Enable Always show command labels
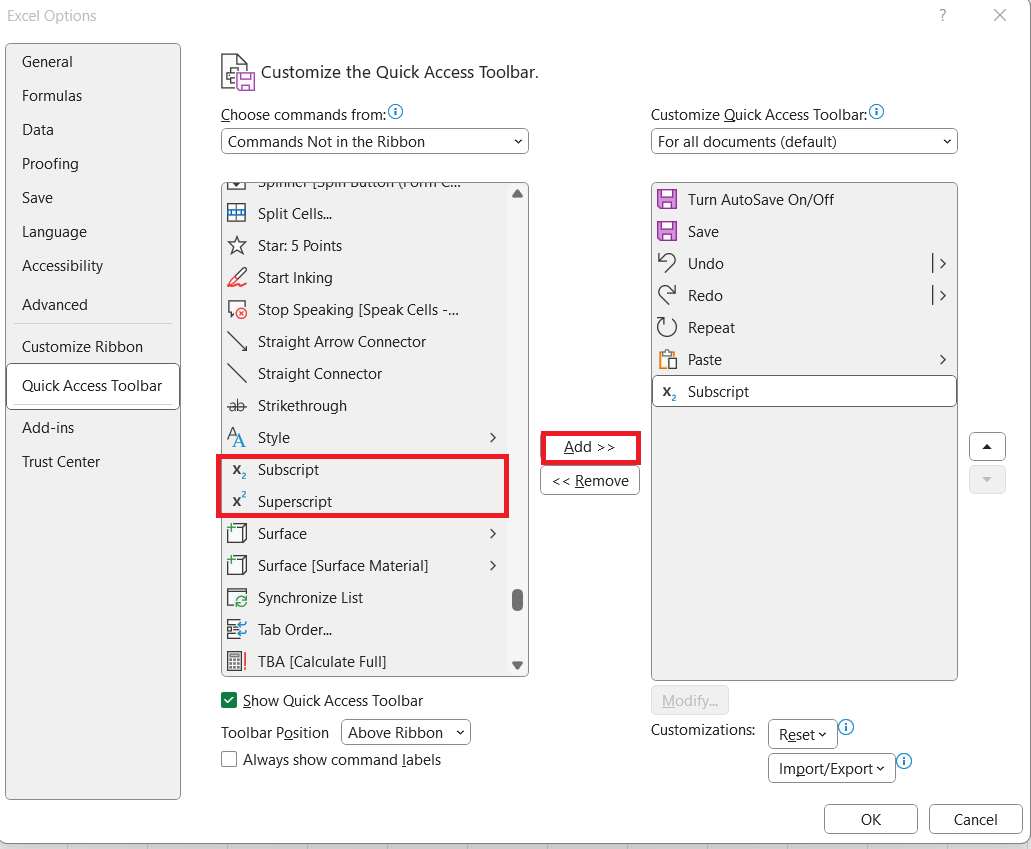 click(x=229, y=760)
